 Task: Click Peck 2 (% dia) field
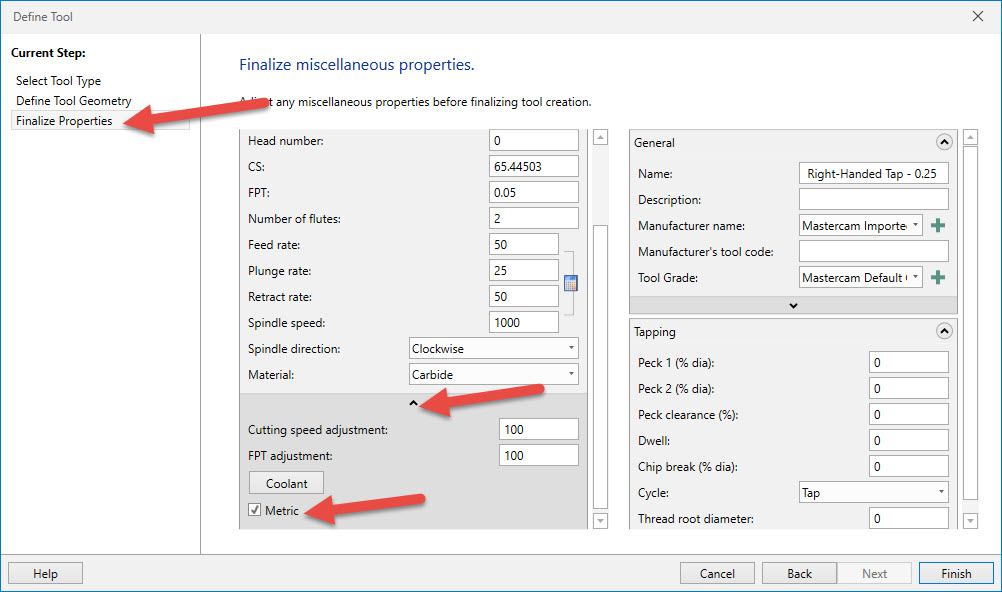(908, 388)
